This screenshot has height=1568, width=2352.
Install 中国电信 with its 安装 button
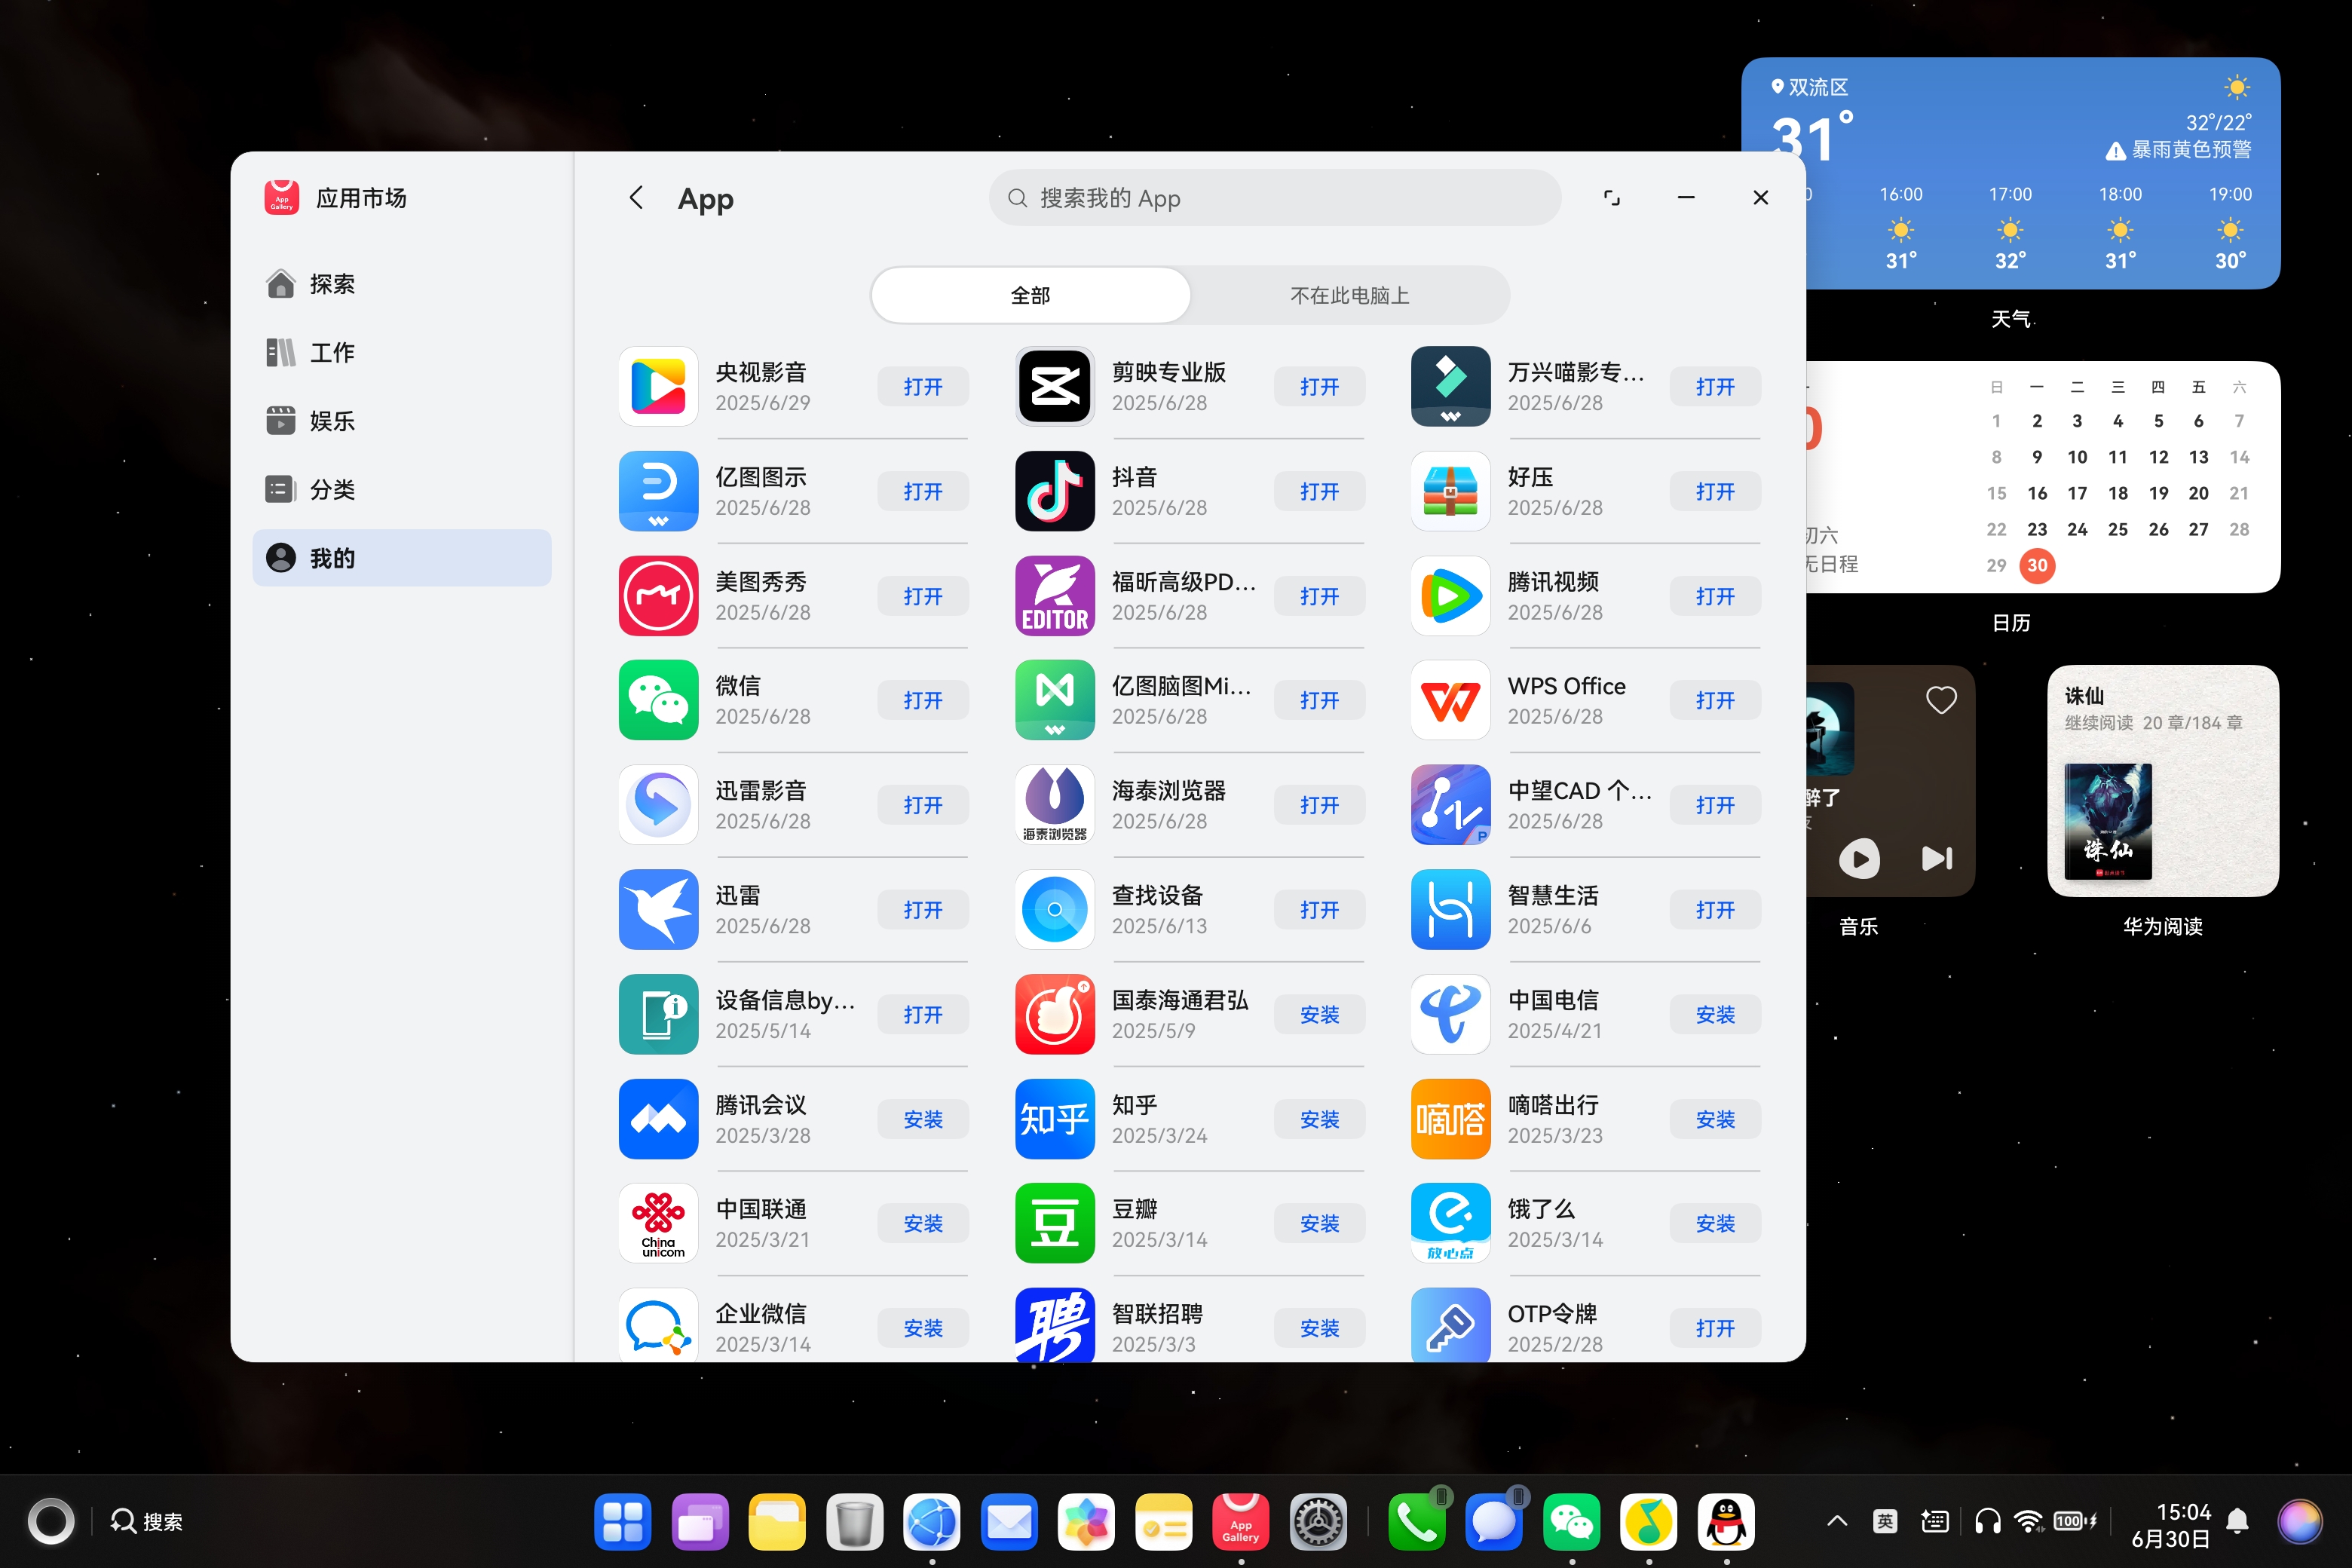tap(1715, 1014)
